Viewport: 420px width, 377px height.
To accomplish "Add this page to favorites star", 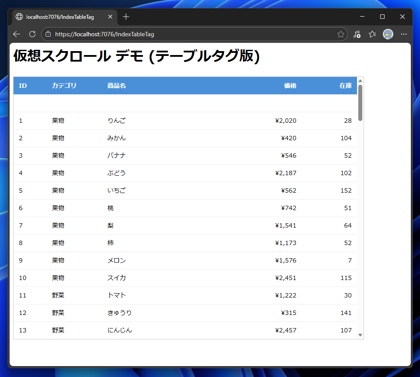I will 340,34.
